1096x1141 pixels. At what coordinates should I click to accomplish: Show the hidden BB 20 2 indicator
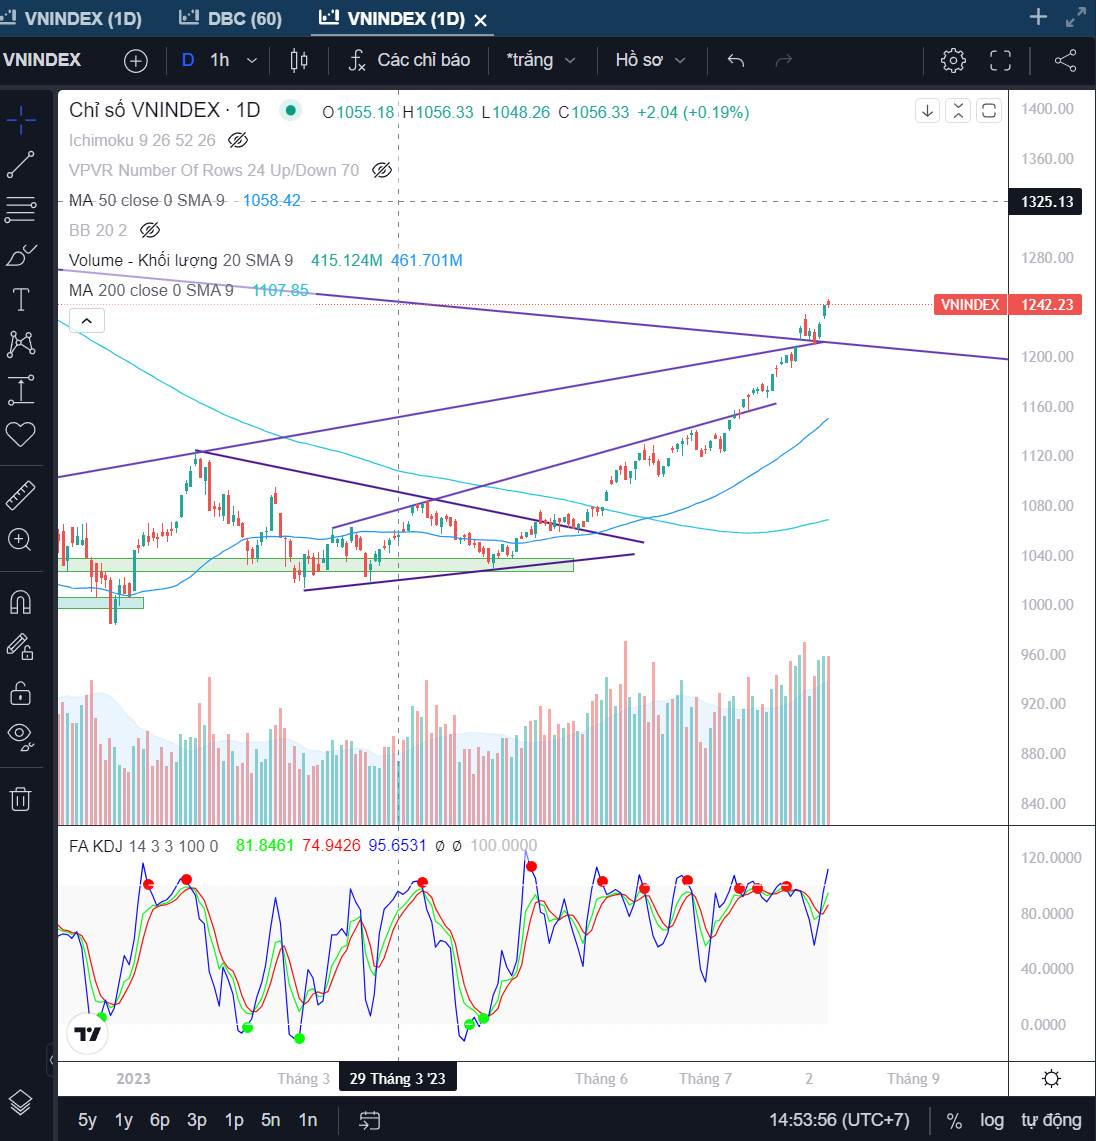[150, 231]
